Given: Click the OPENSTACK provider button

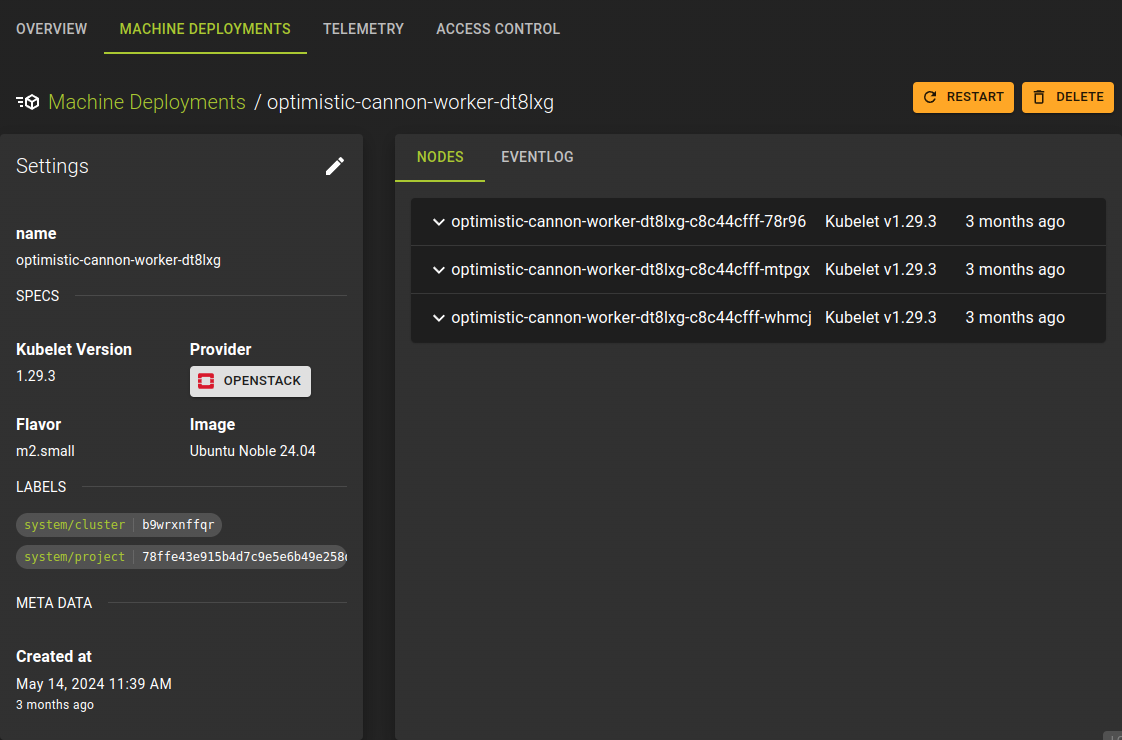Looking at the screenshot, I should (250, 381).
